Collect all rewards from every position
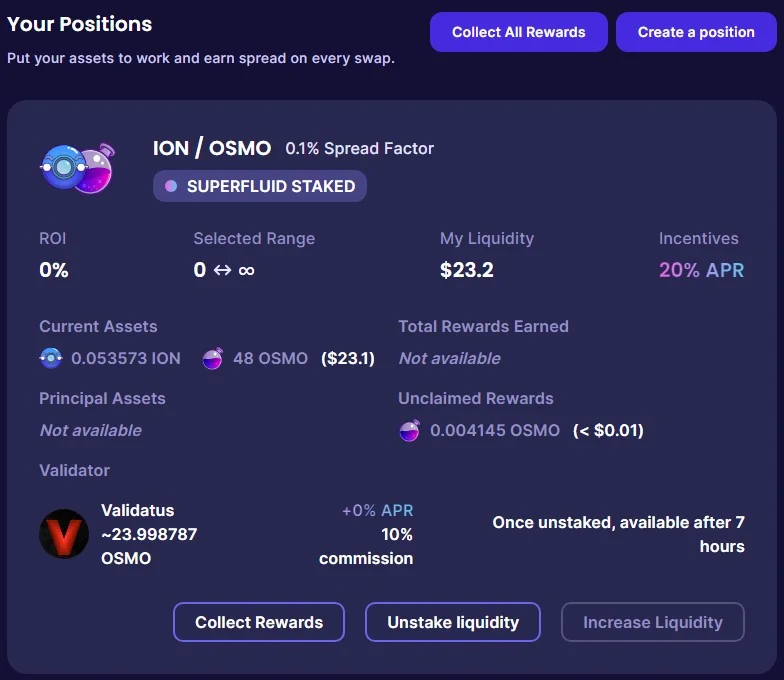Viewport: 784px width, 680px height. click(x=518, y=32)
